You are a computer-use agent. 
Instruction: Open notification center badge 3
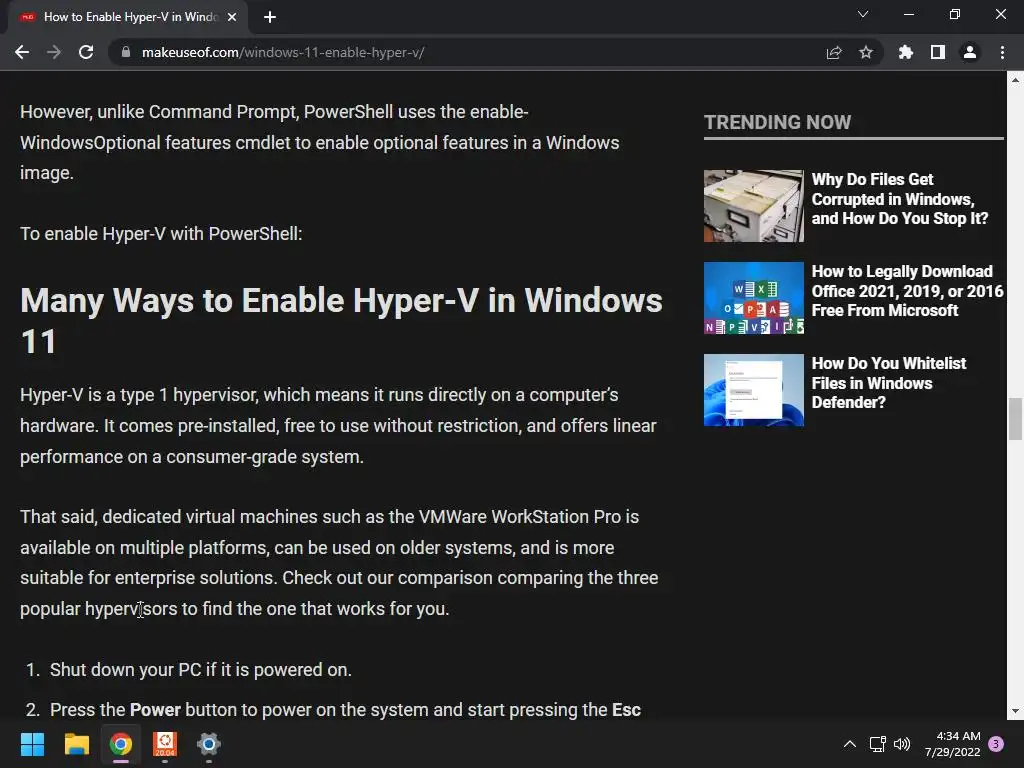(x=996, y=744)
